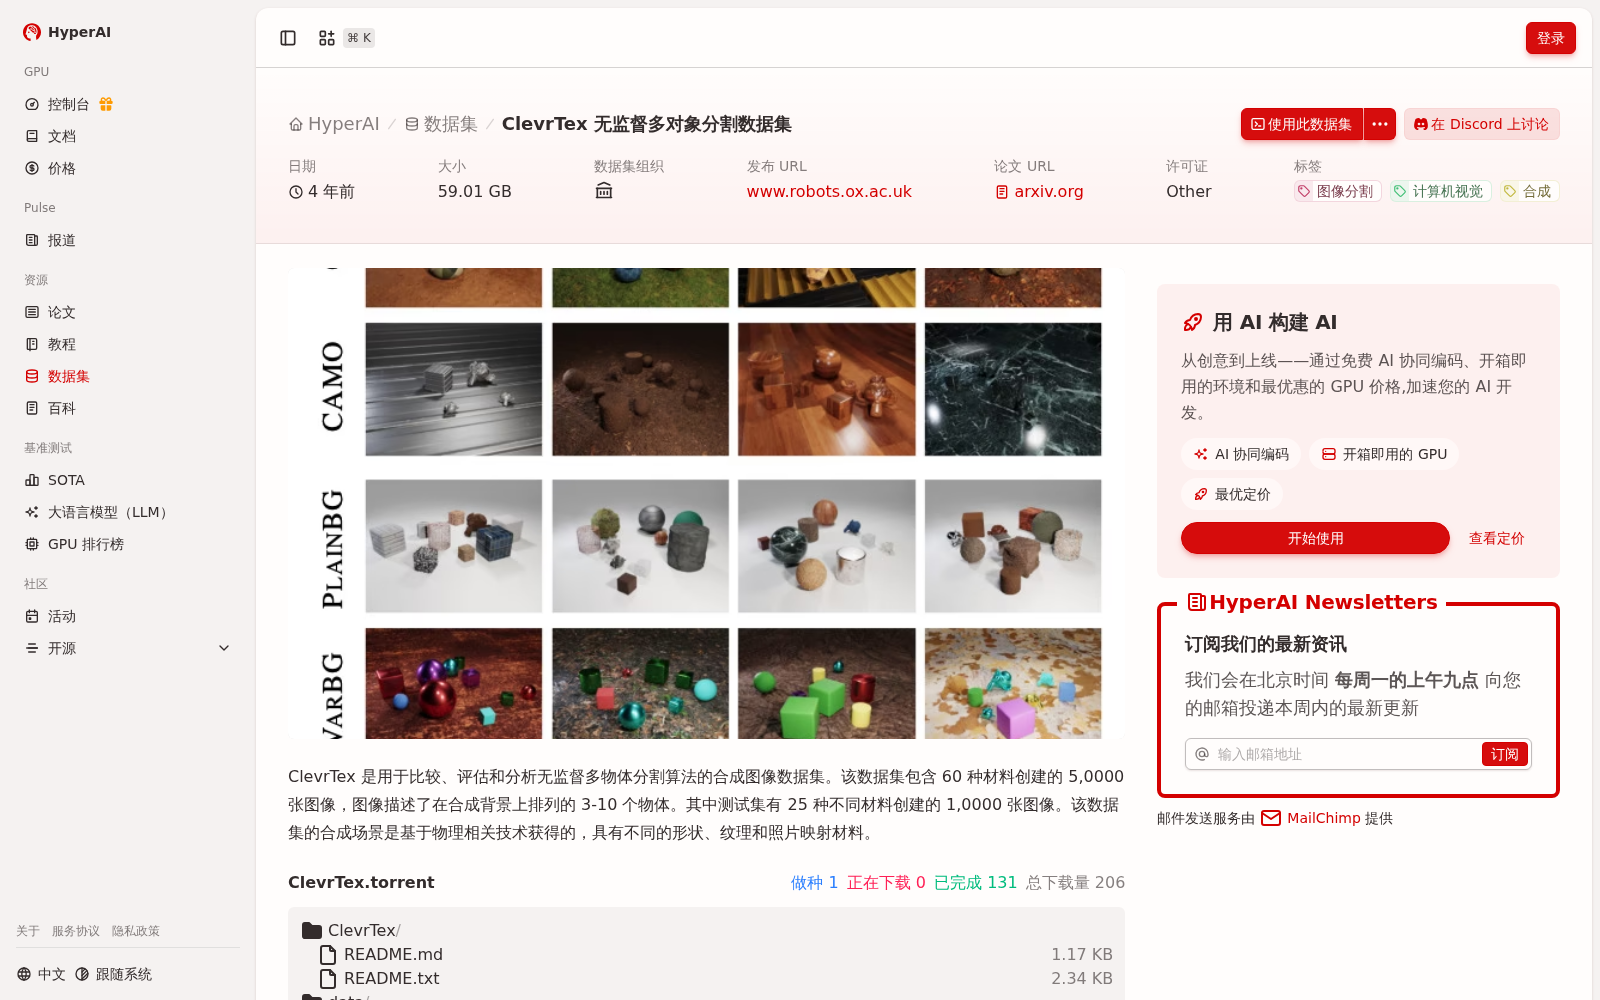Open 报道 in the sidebar

(x=62, y=240)
